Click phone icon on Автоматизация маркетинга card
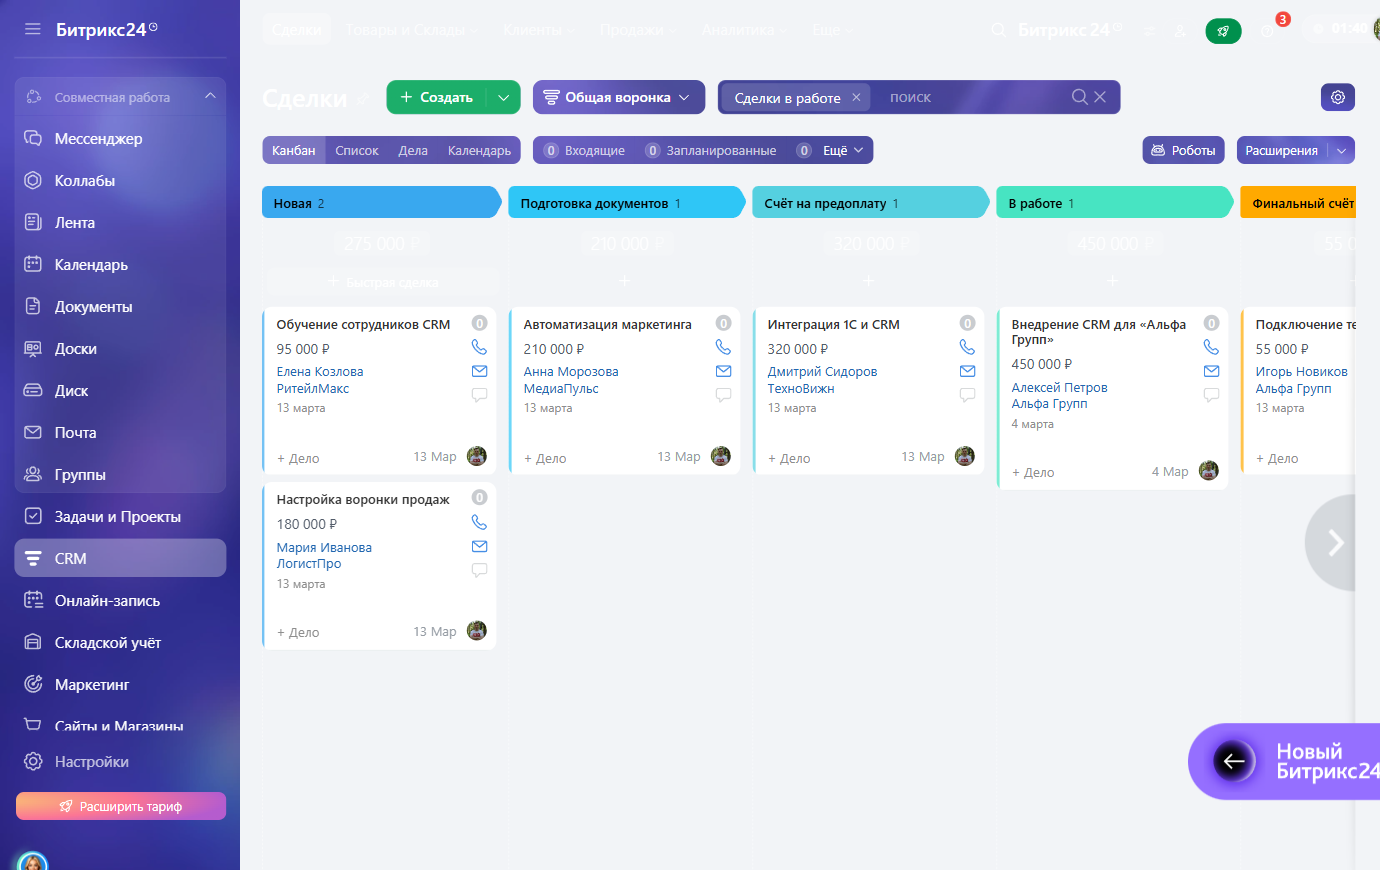The height and width of the screenshot is (870, 1380). [x=723, y=347]
